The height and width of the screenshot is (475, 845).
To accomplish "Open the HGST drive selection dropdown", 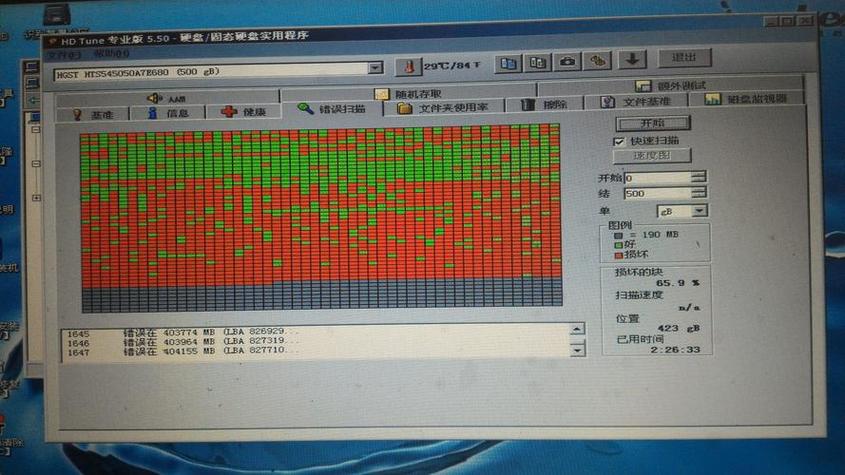I will 375,68.
